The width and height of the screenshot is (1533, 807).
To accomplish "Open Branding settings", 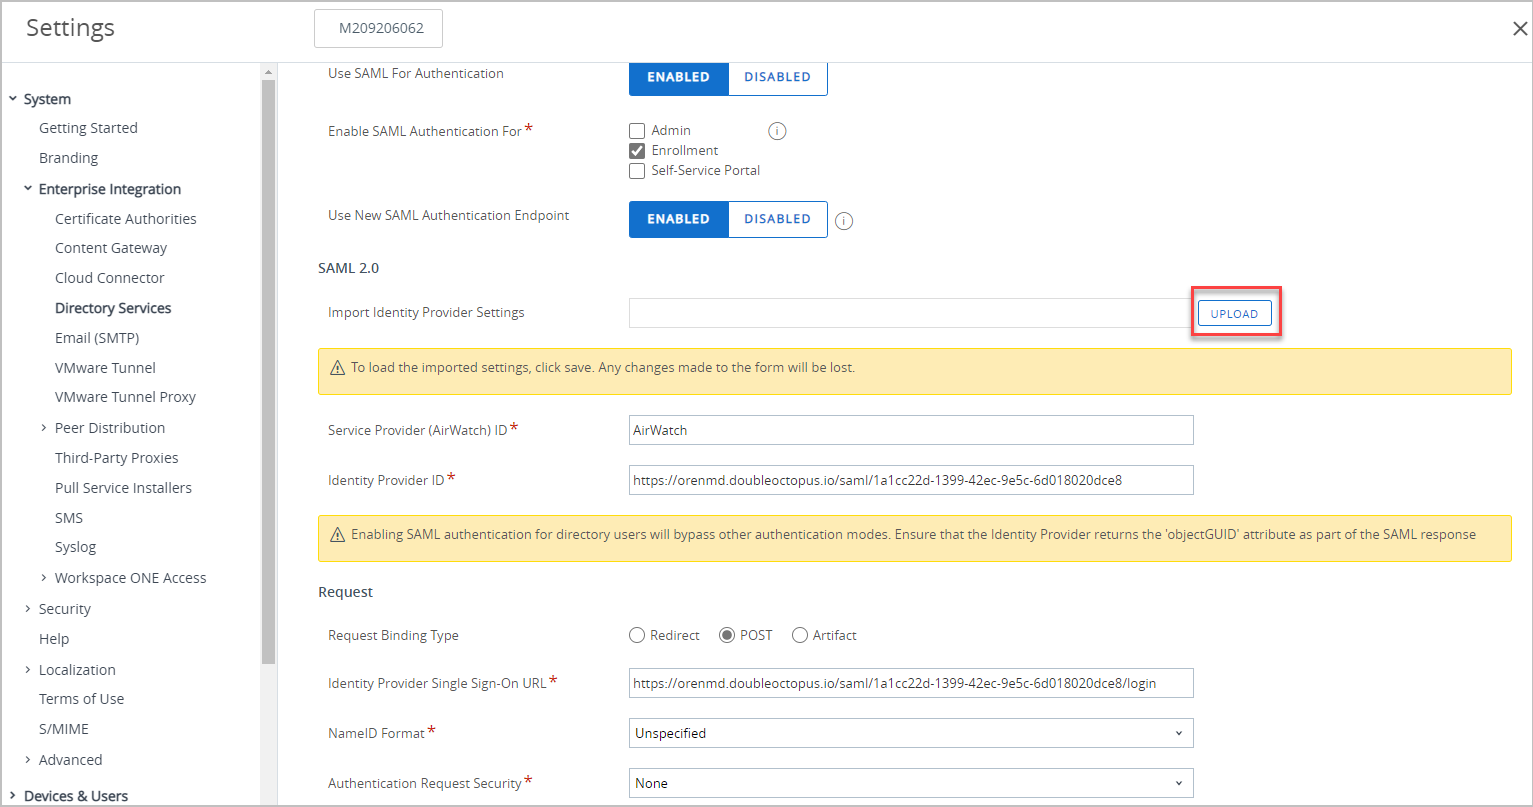I will coord(68,158).
